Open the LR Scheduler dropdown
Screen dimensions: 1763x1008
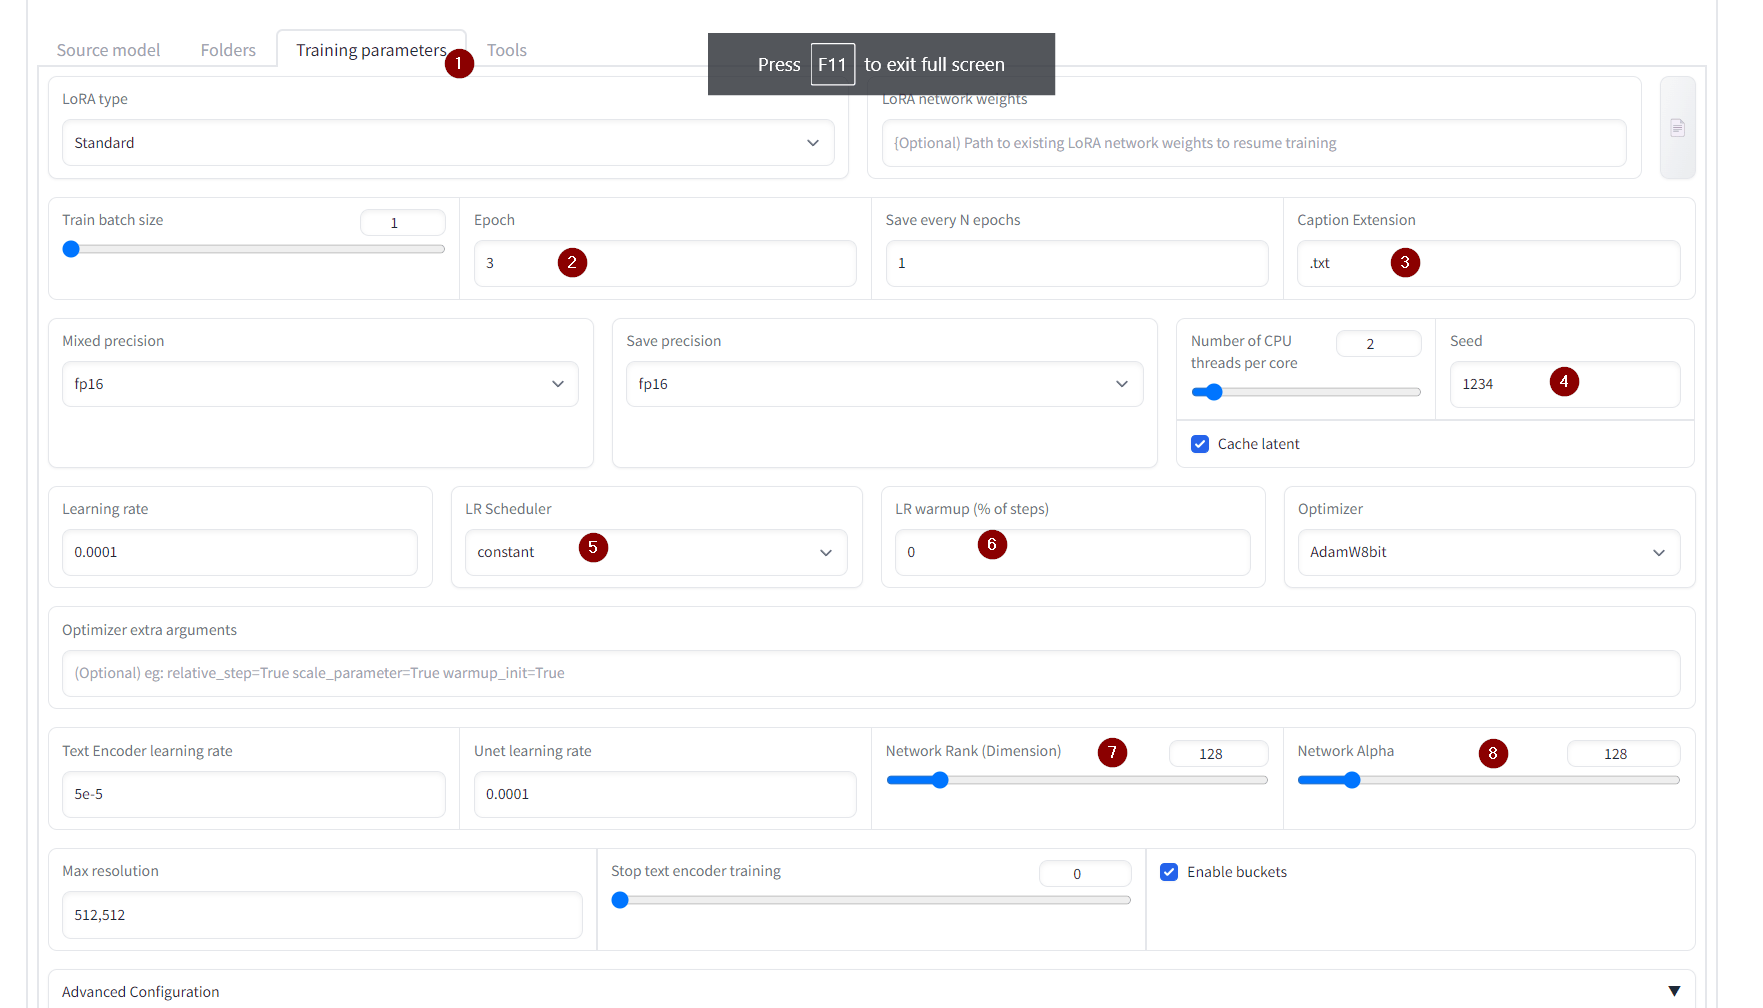coord(656,552)
